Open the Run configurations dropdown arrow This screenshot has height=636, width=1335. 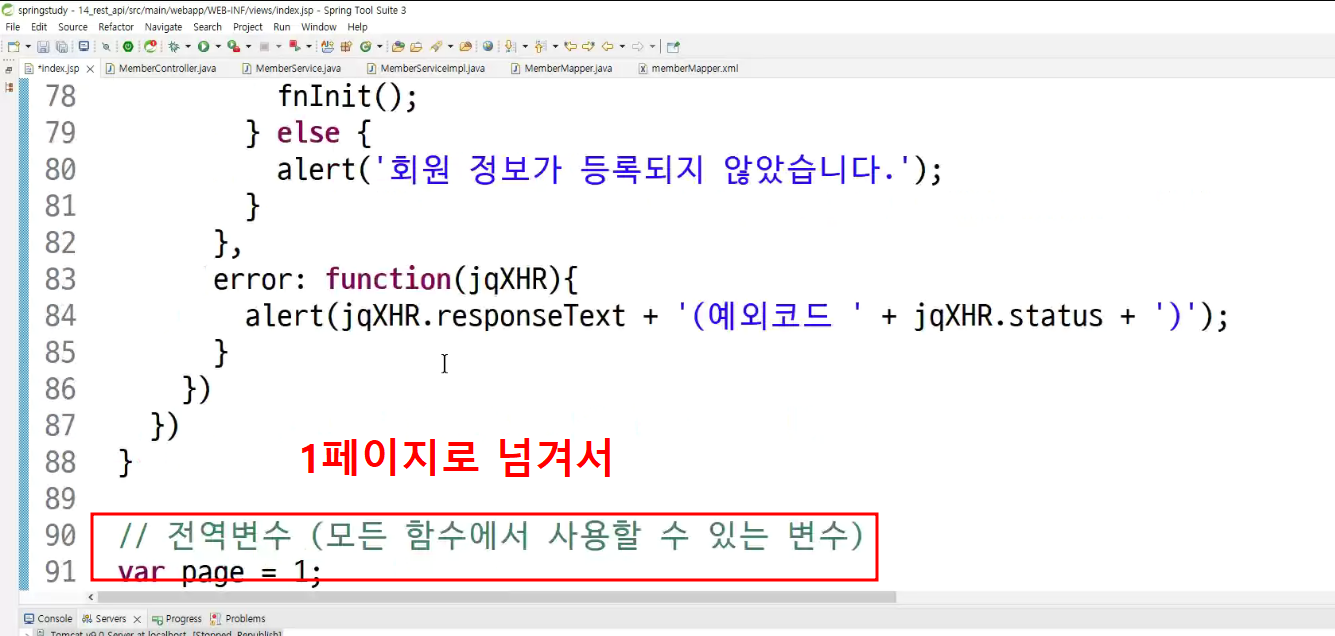point(218,46)
